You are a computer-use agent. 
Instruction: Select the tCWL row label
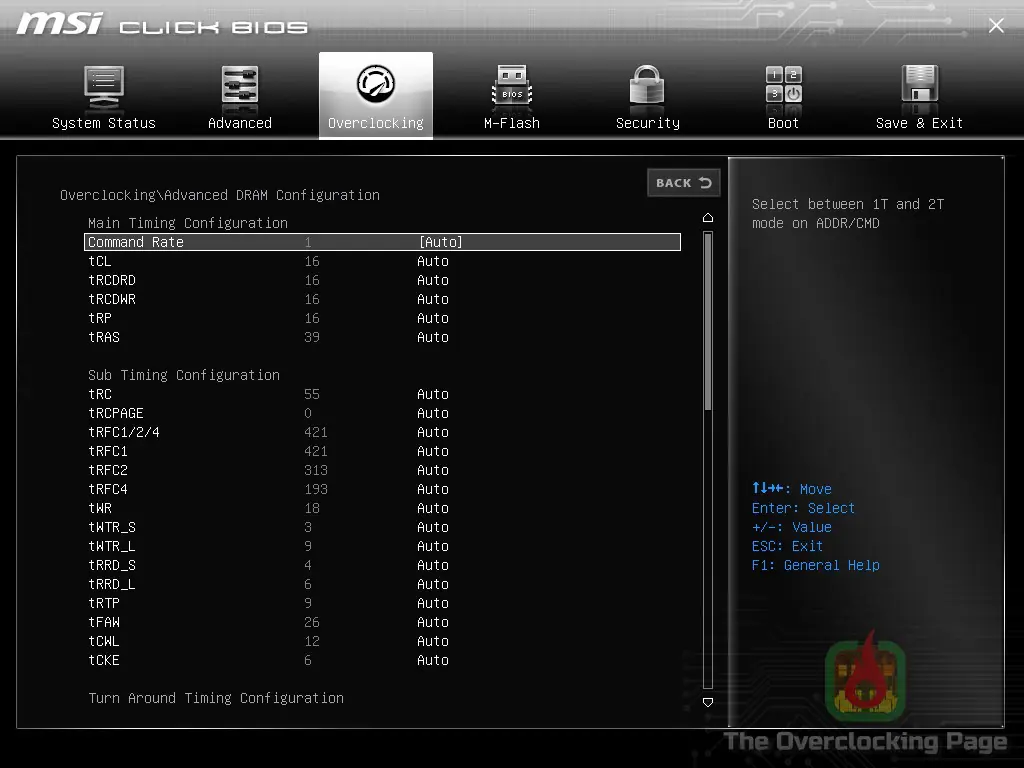pos(104,641)
